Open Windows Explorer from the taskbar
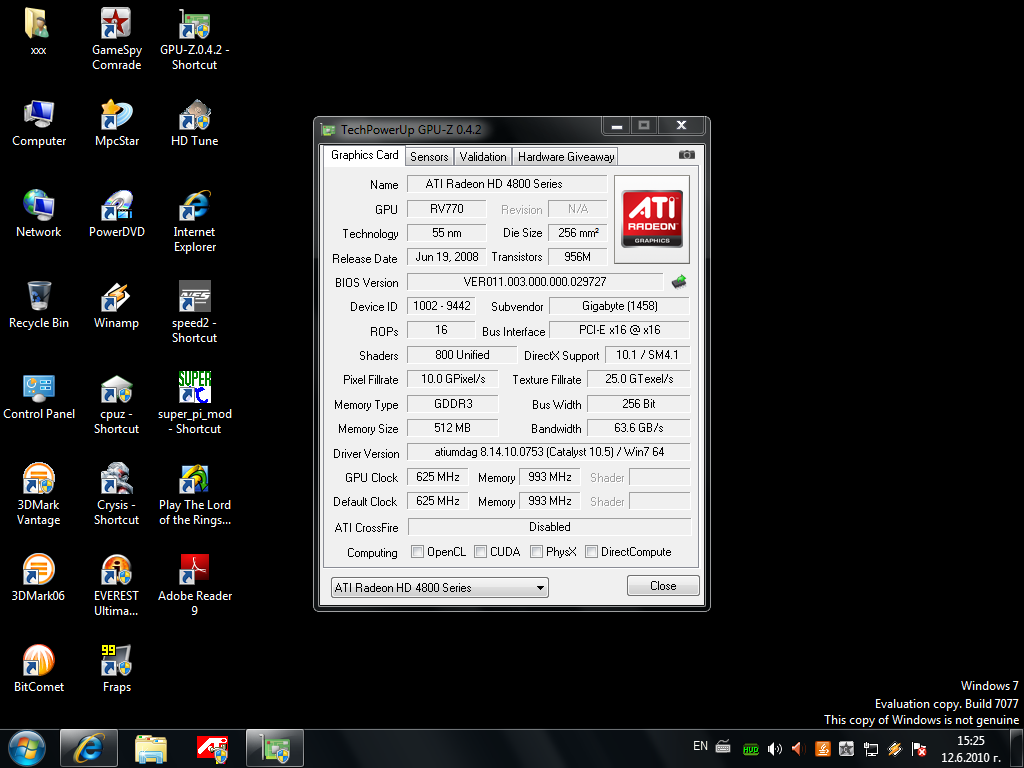1024x768 pixels. (x=151, y=748)
